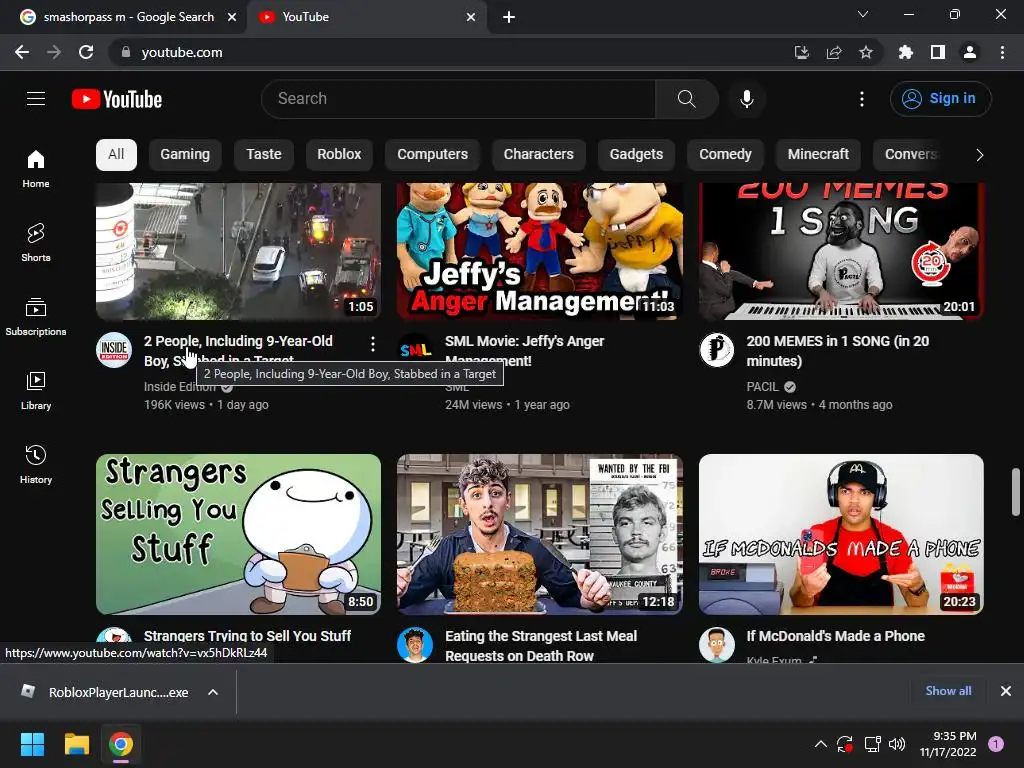Open PACIL channel avatar
The height and width of the screenshot is (768, 1024).
tap(717, 350)
